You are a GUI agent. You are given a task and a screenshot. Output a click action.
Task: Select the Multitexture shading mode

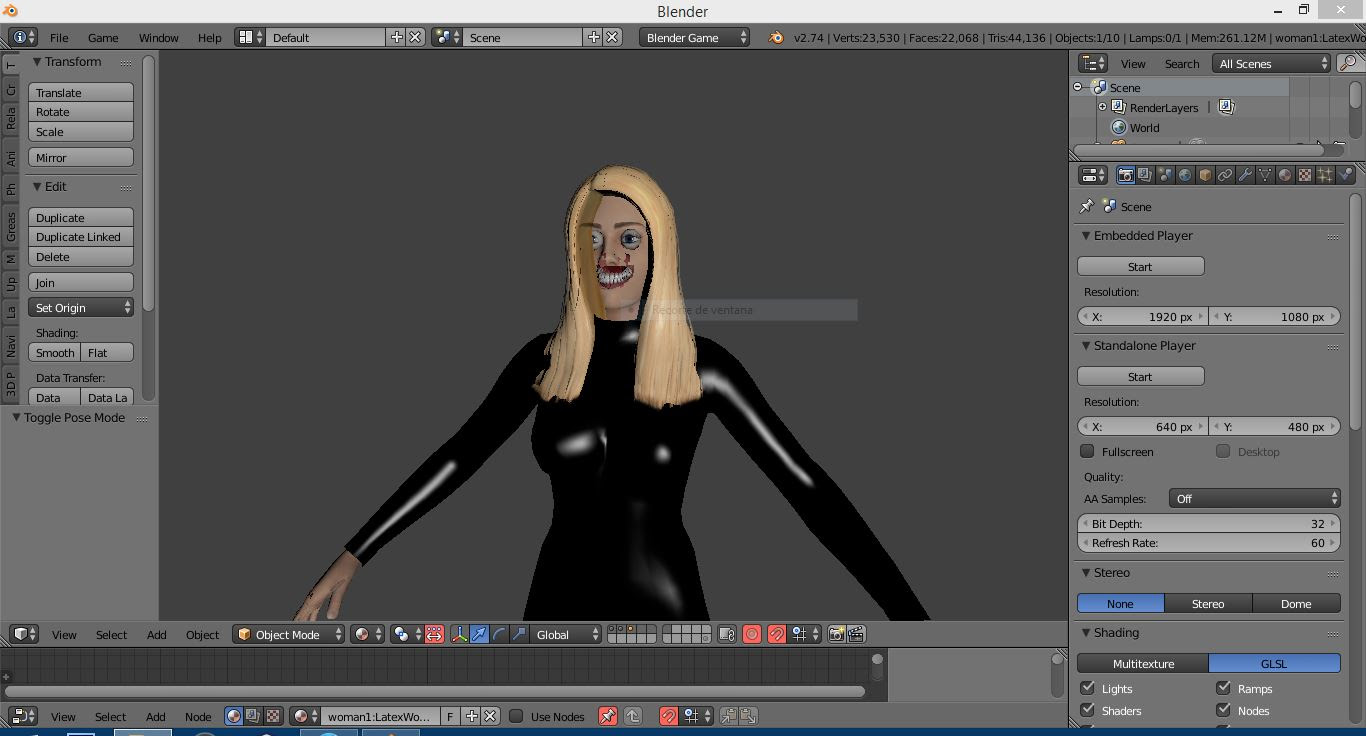(x=1143, y=663)
